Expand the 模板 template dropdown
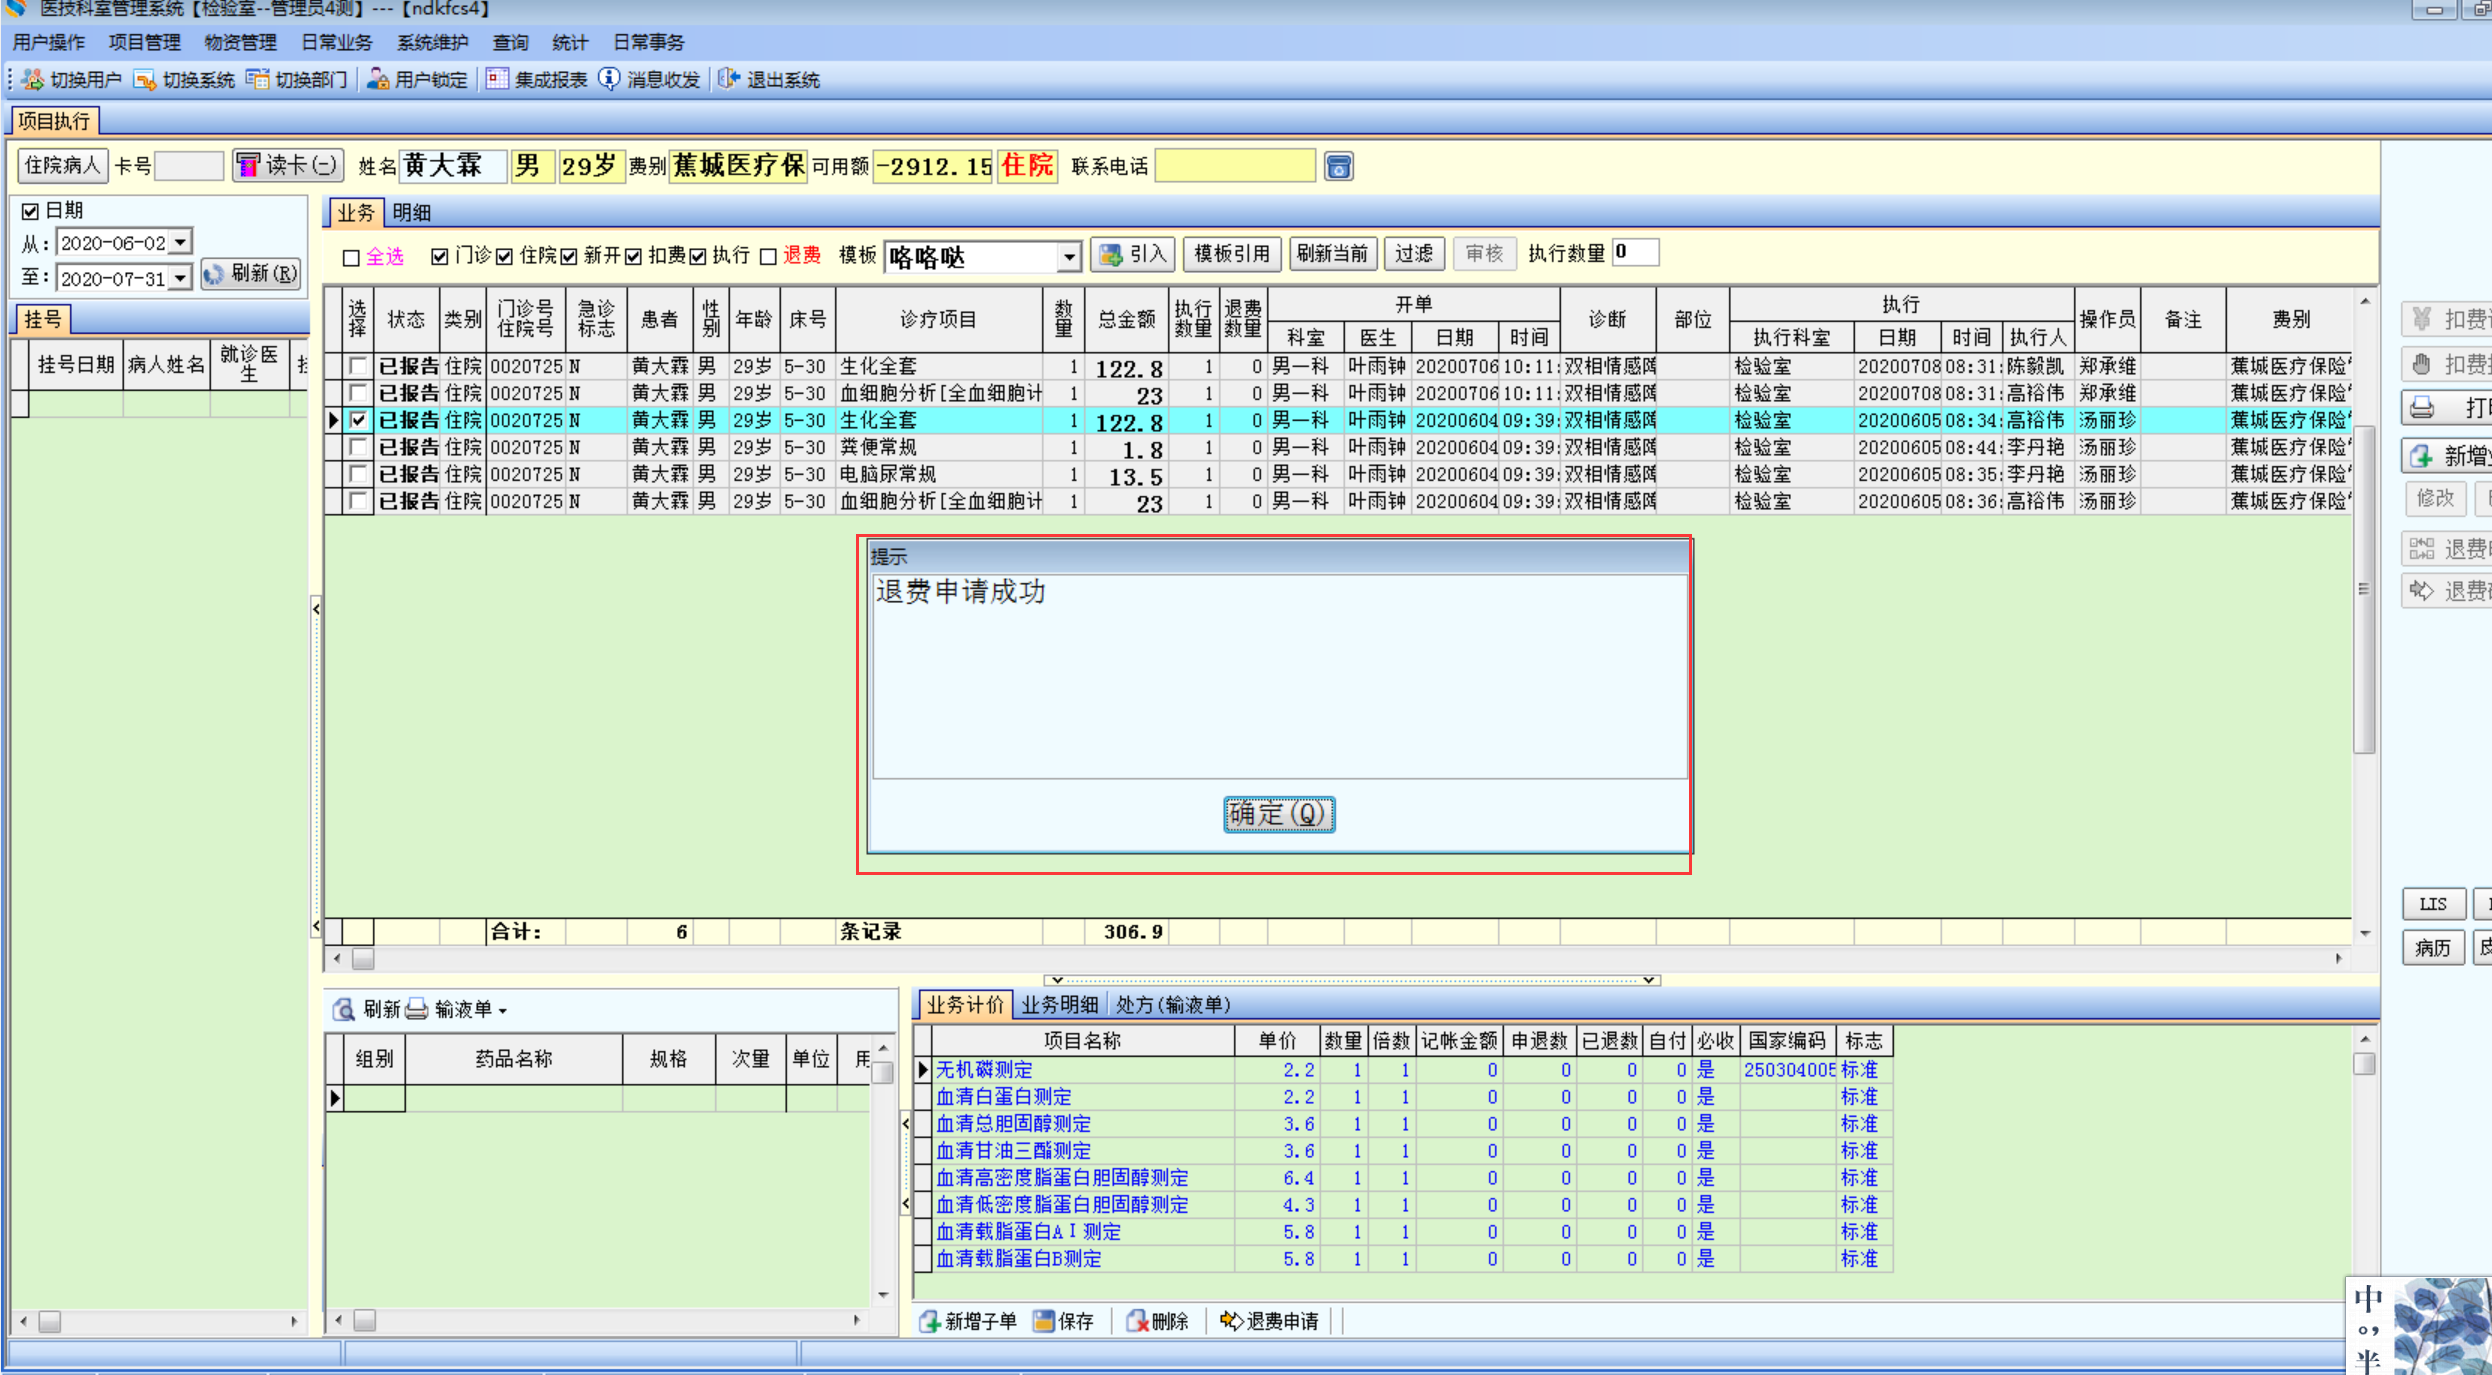The height and width of the screenshot is (1375, 2492). (1069, 257)
